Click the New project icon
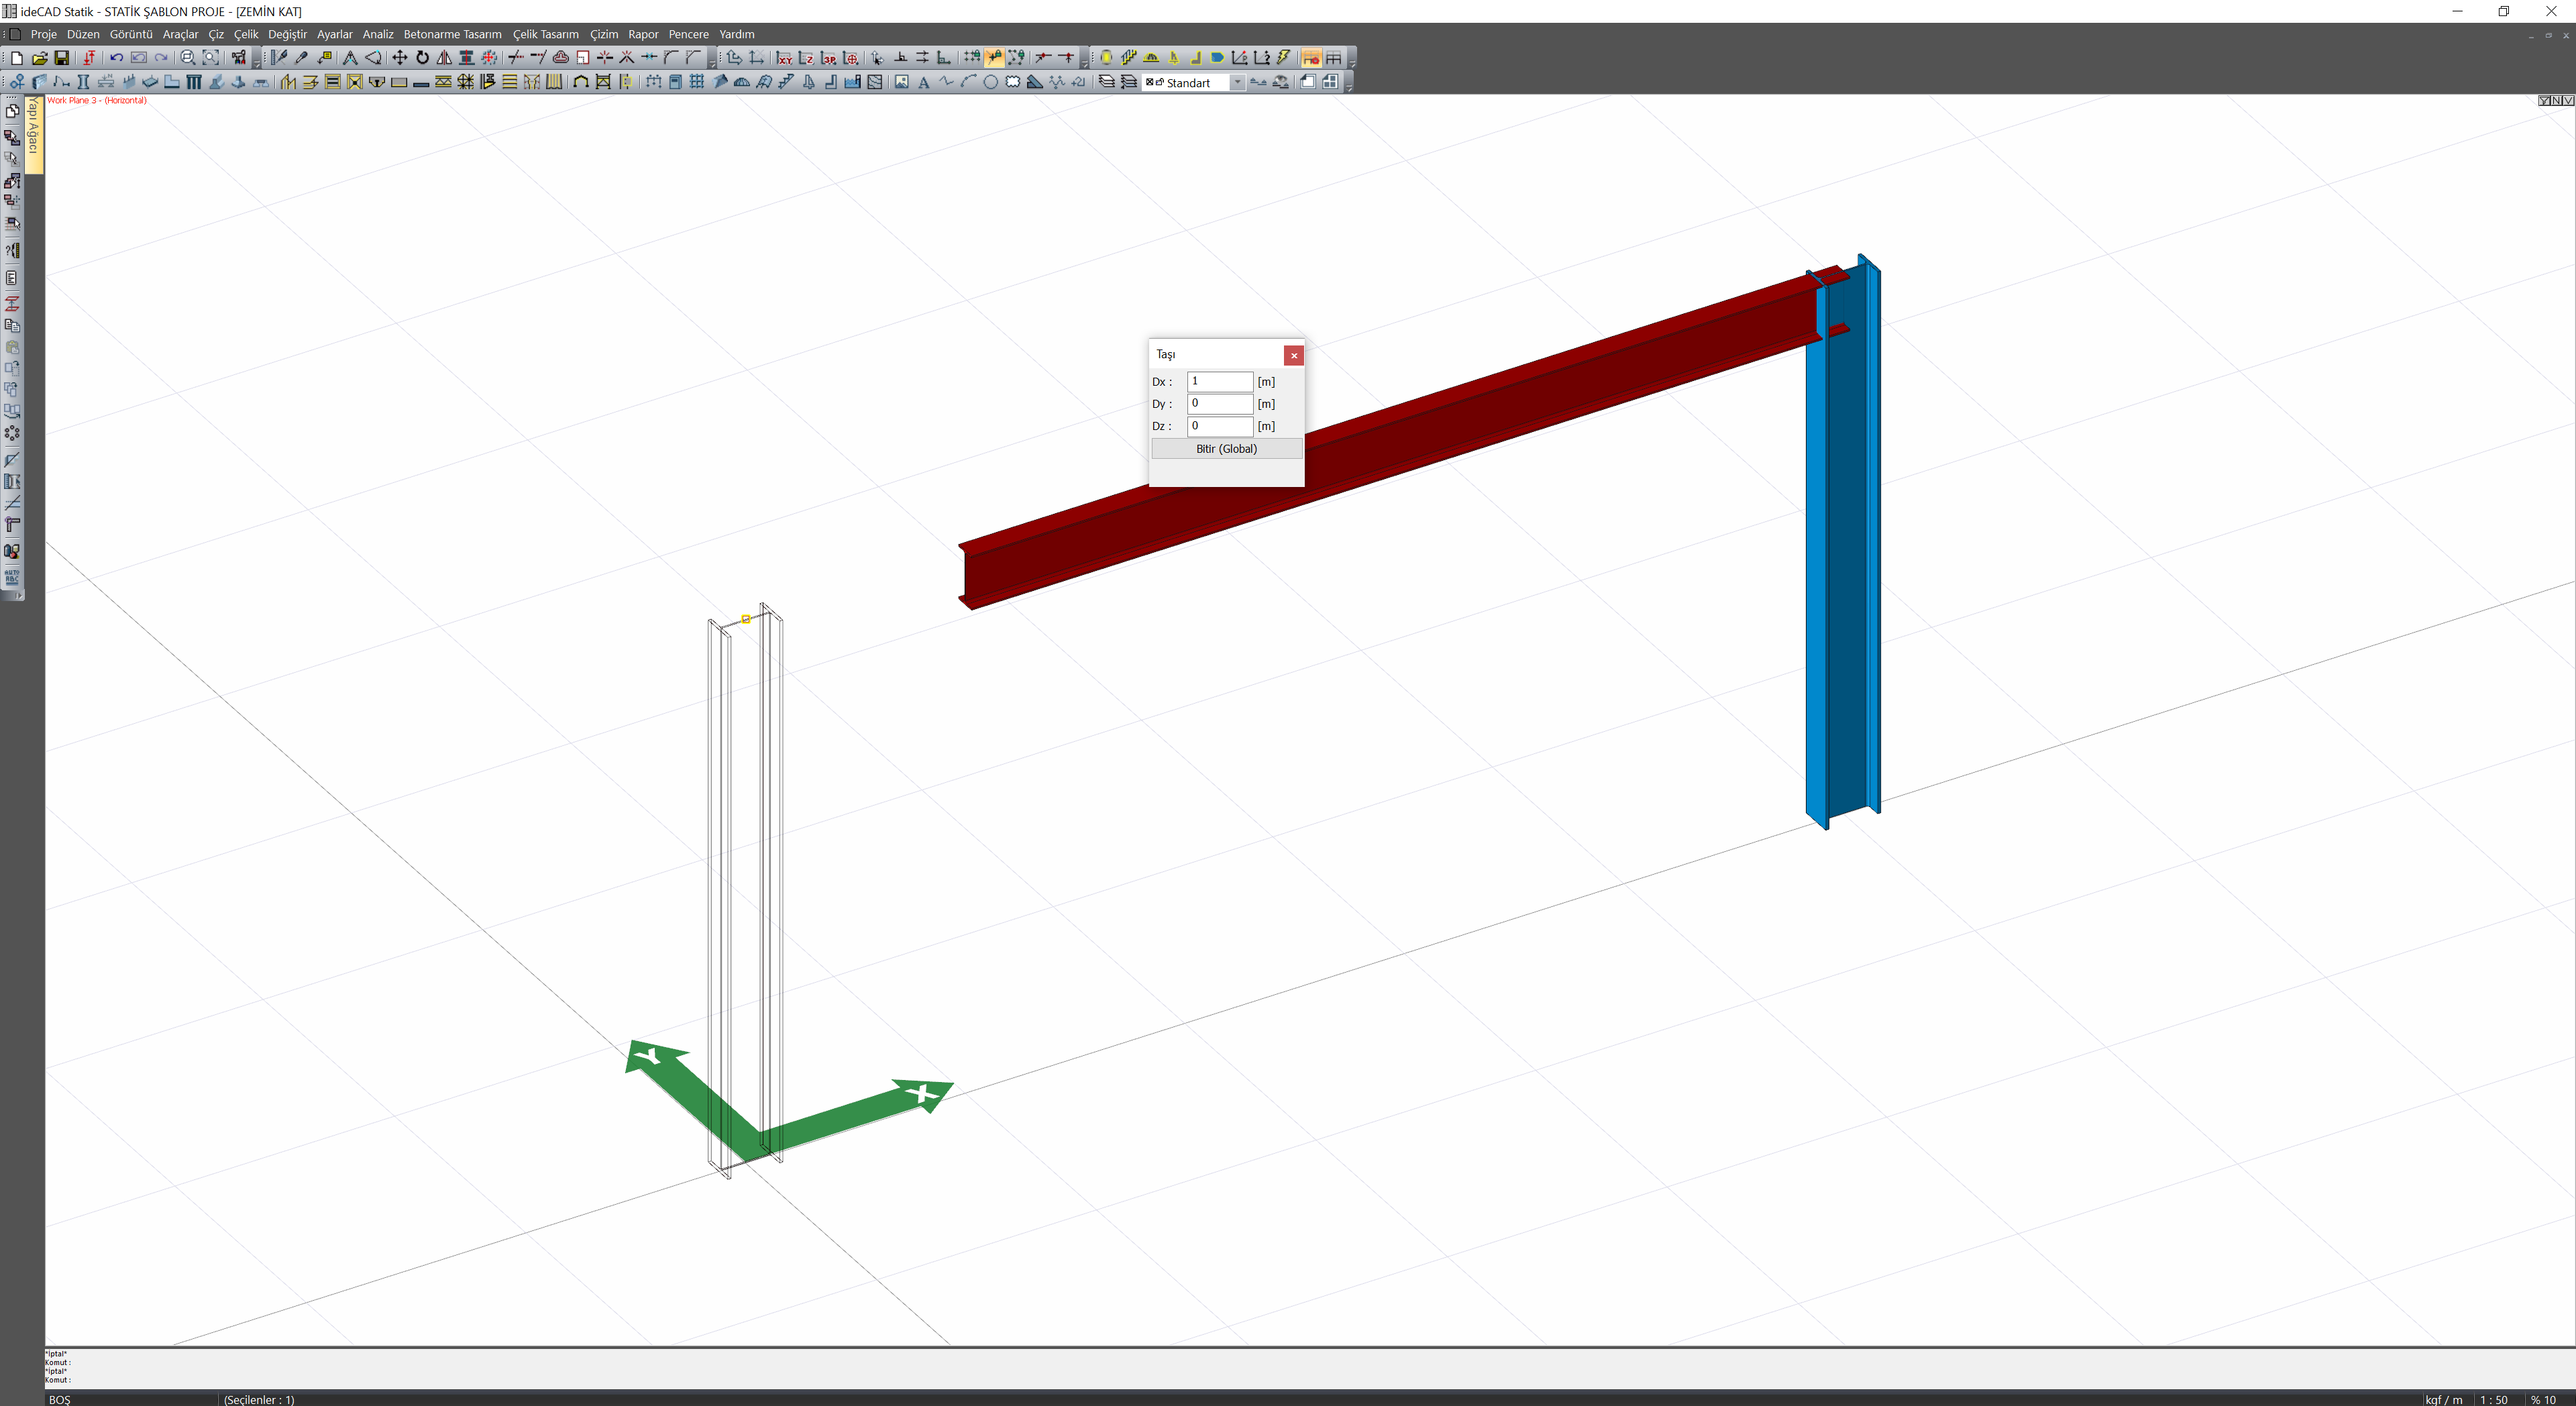This screenshot has width=2576, height=1406. coord(17,58)
